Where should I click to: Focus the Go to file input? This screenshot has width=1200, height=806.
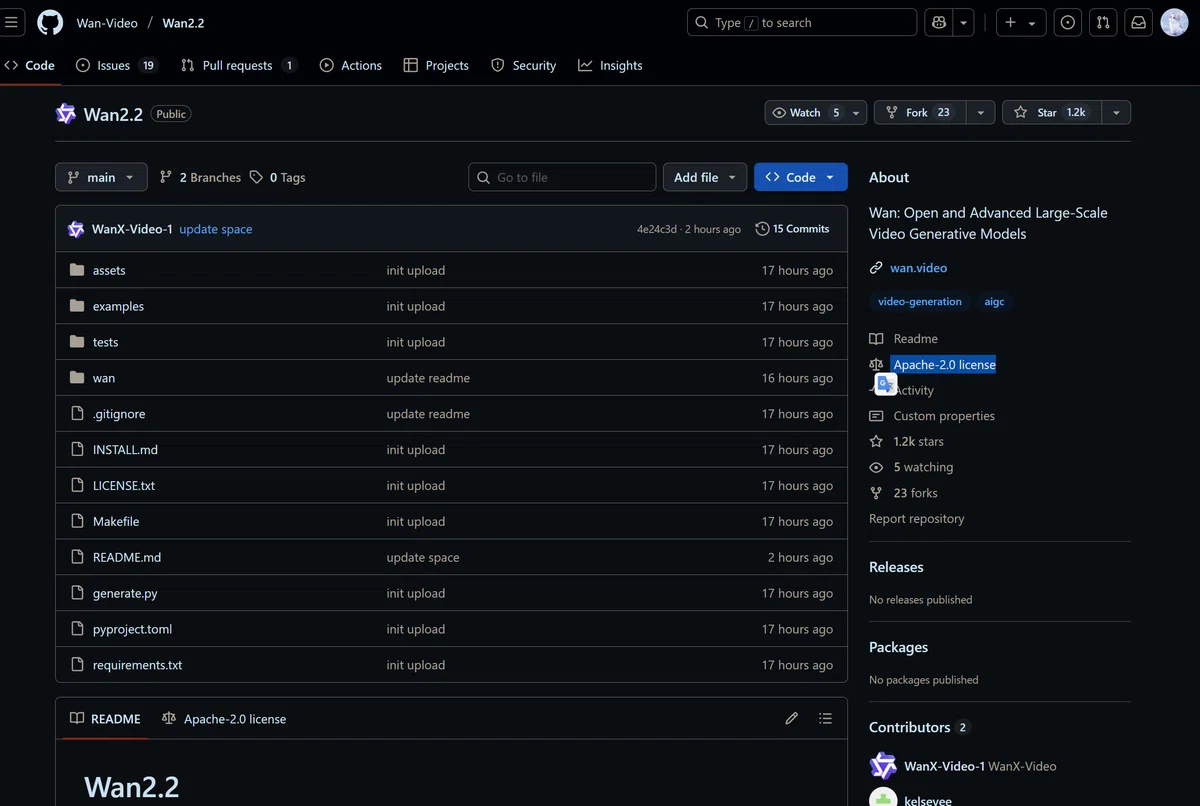click(562, 177)
